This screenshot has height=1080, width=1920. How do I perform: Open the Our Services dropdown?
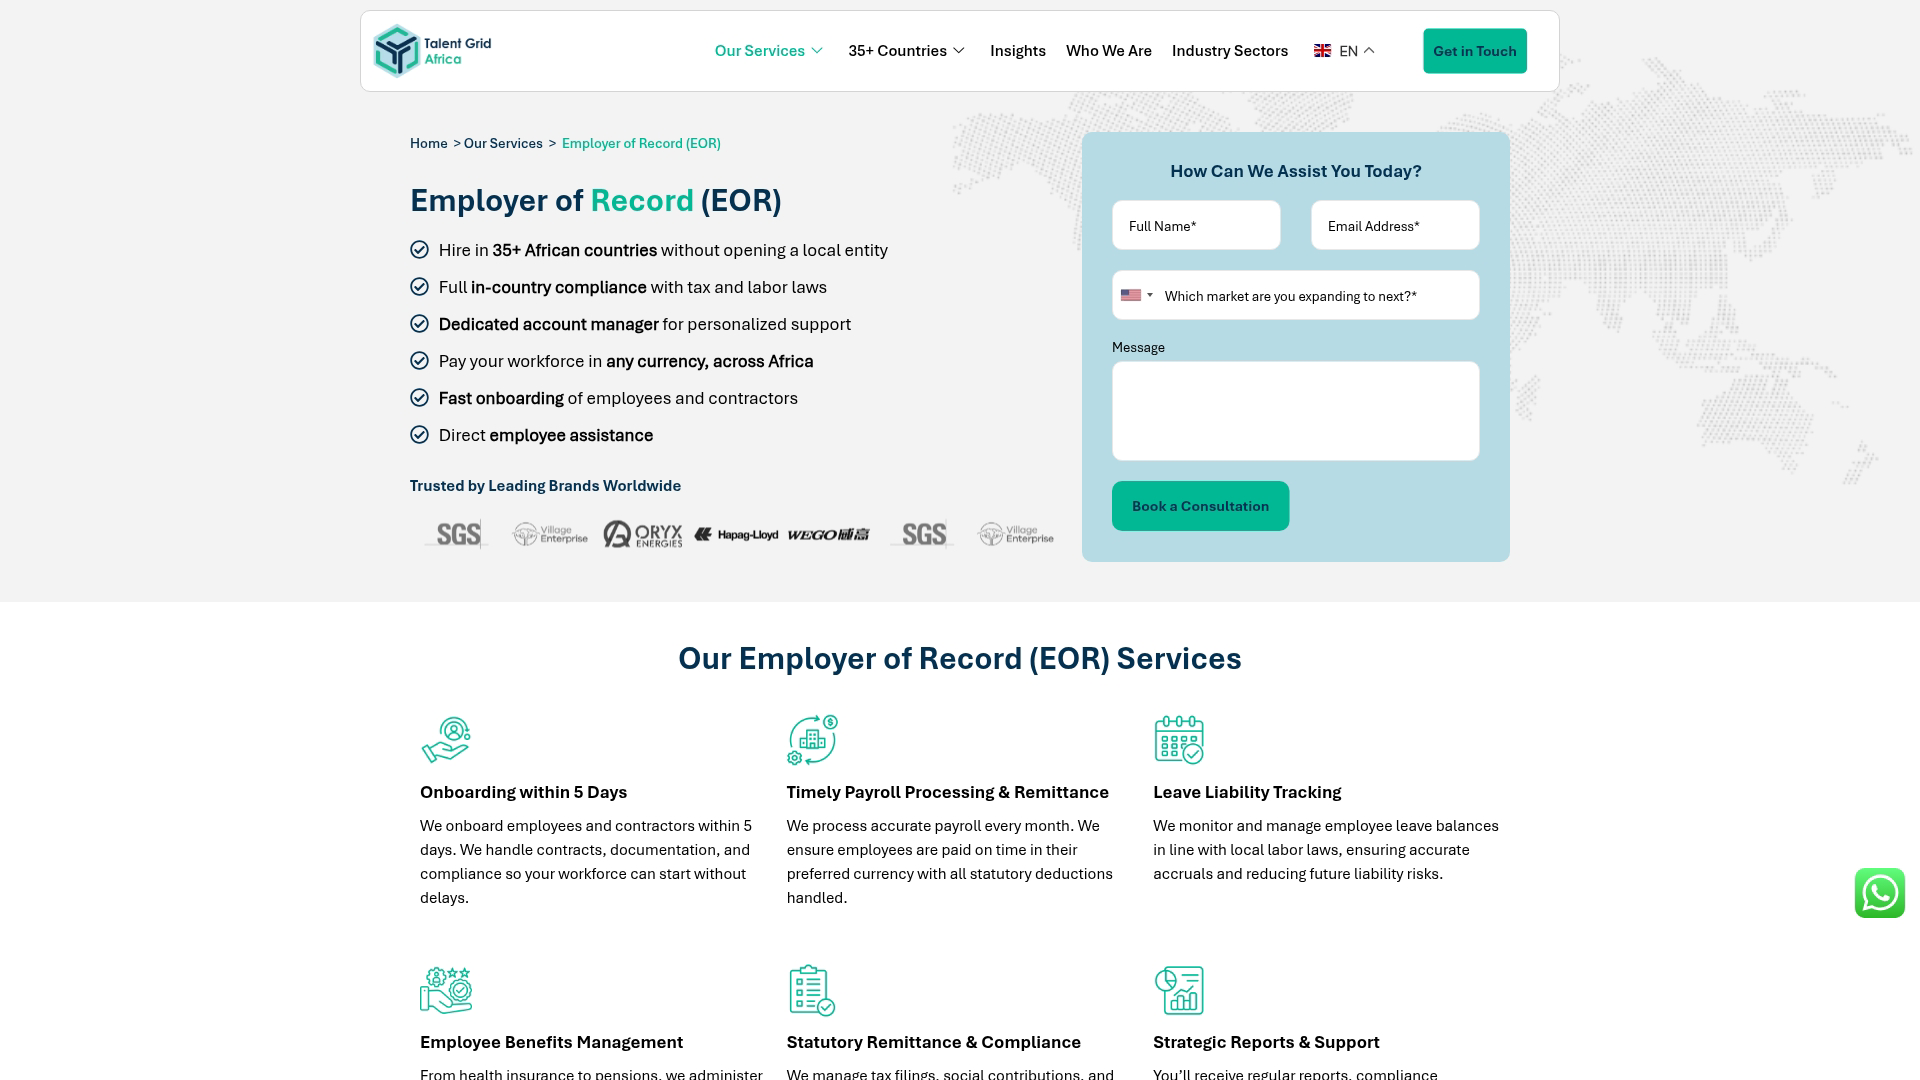tap(768, 50)
